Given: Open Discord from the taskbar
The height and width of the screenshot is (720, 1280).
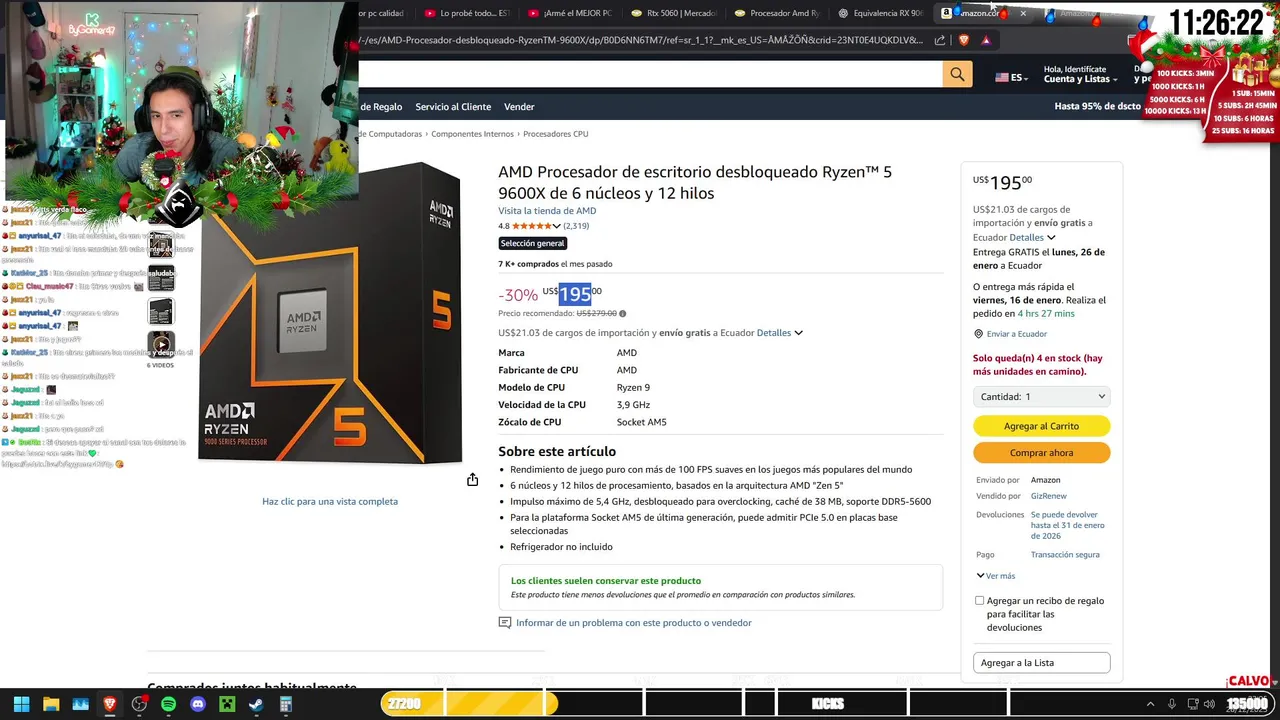Looking at the screenshot, I should pyautogui.click(x=198, y=704).
